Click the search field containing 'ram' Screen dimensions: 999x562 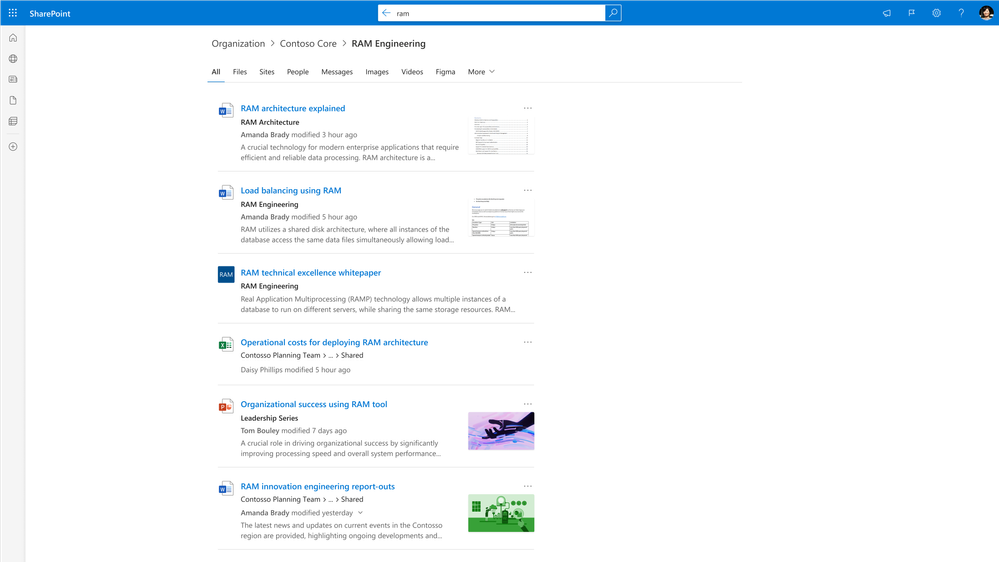pos(491,13)
